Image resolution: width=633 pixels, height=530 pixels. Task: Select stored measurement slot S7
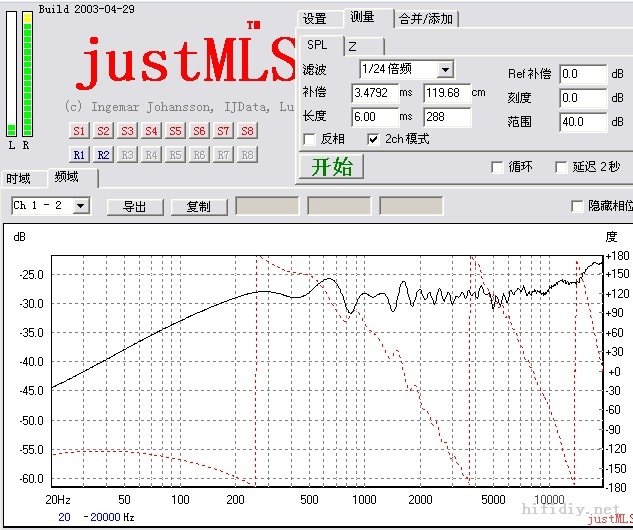[223, 131]
